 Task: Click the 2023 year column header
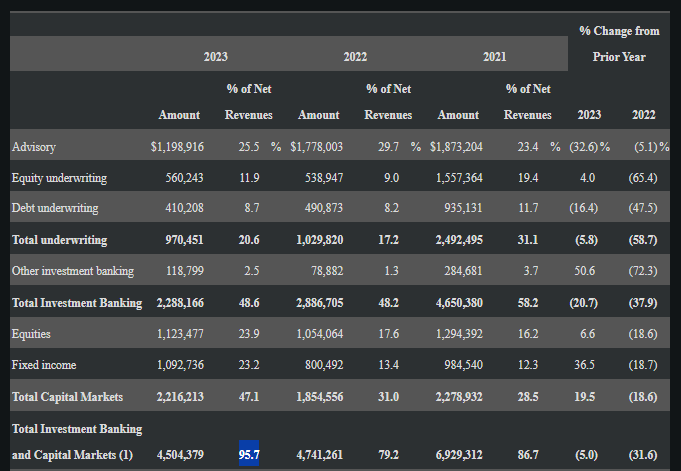[215, 57]
